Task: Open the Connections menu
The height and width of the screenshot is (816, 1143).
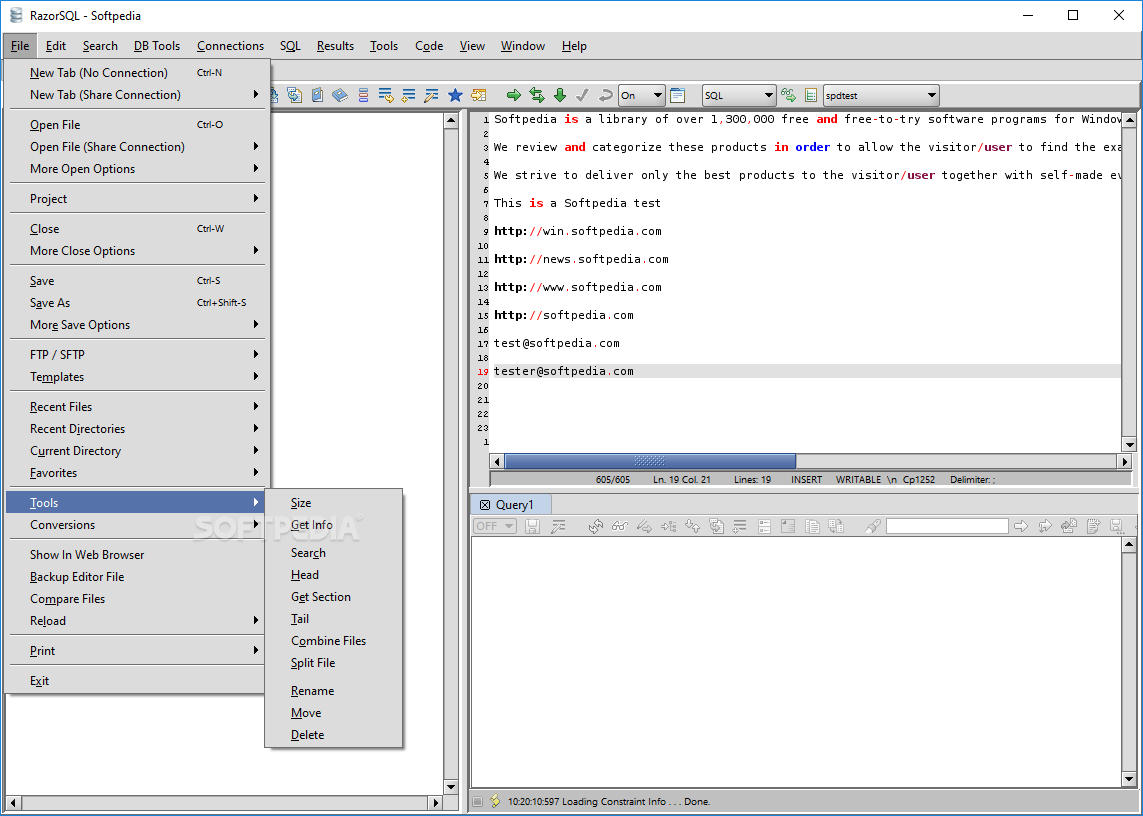Action: (230, 46)
